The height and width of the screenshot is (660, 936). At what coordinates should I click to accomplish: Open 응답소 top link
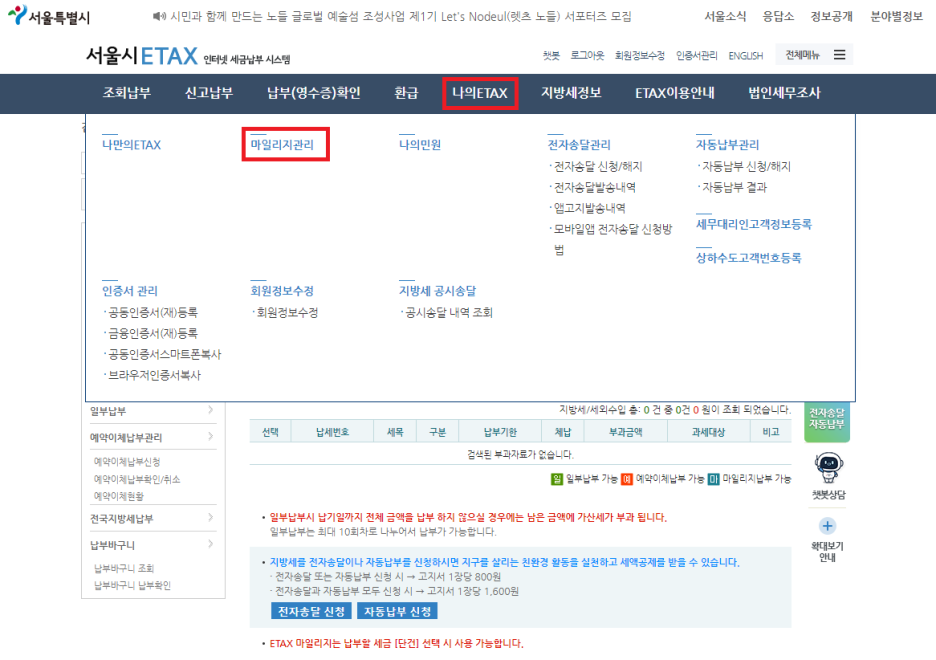[778, 17]
